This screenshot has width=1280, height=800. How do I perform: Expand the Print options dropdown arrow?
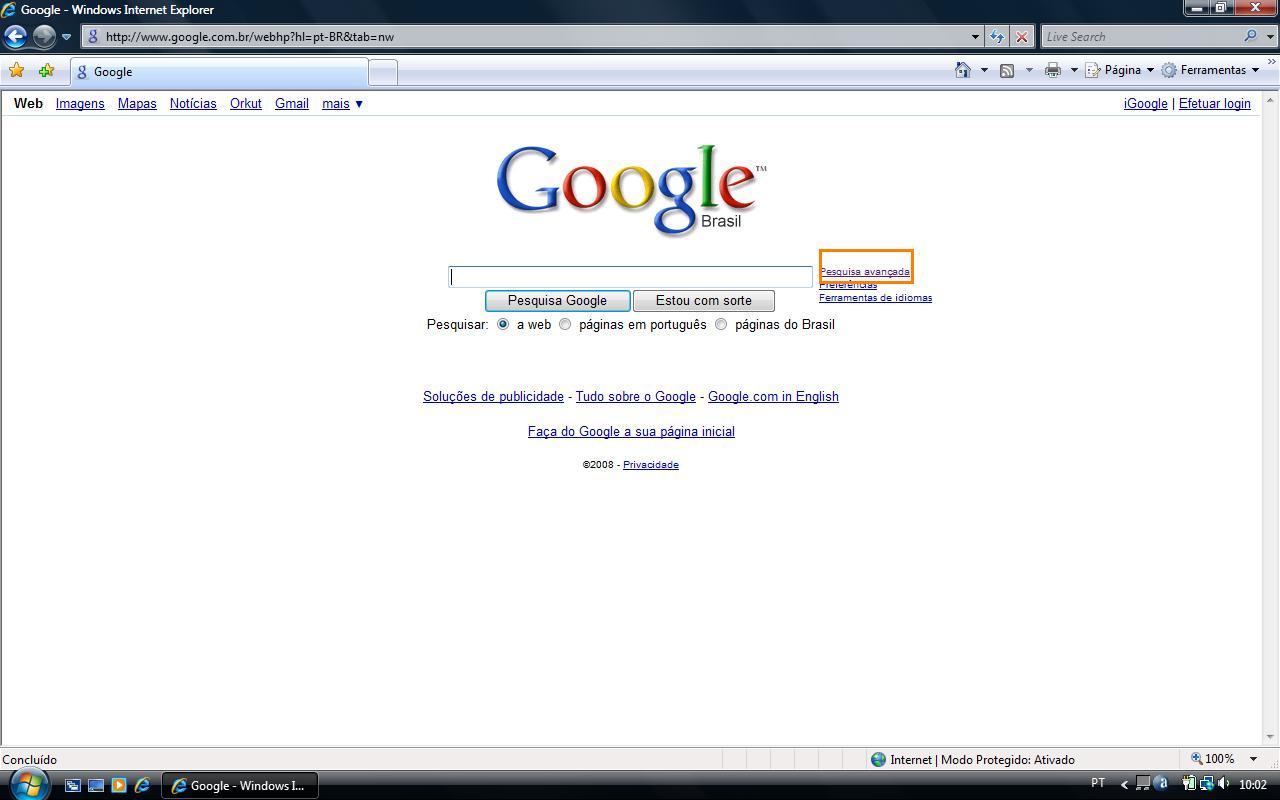1074,70
